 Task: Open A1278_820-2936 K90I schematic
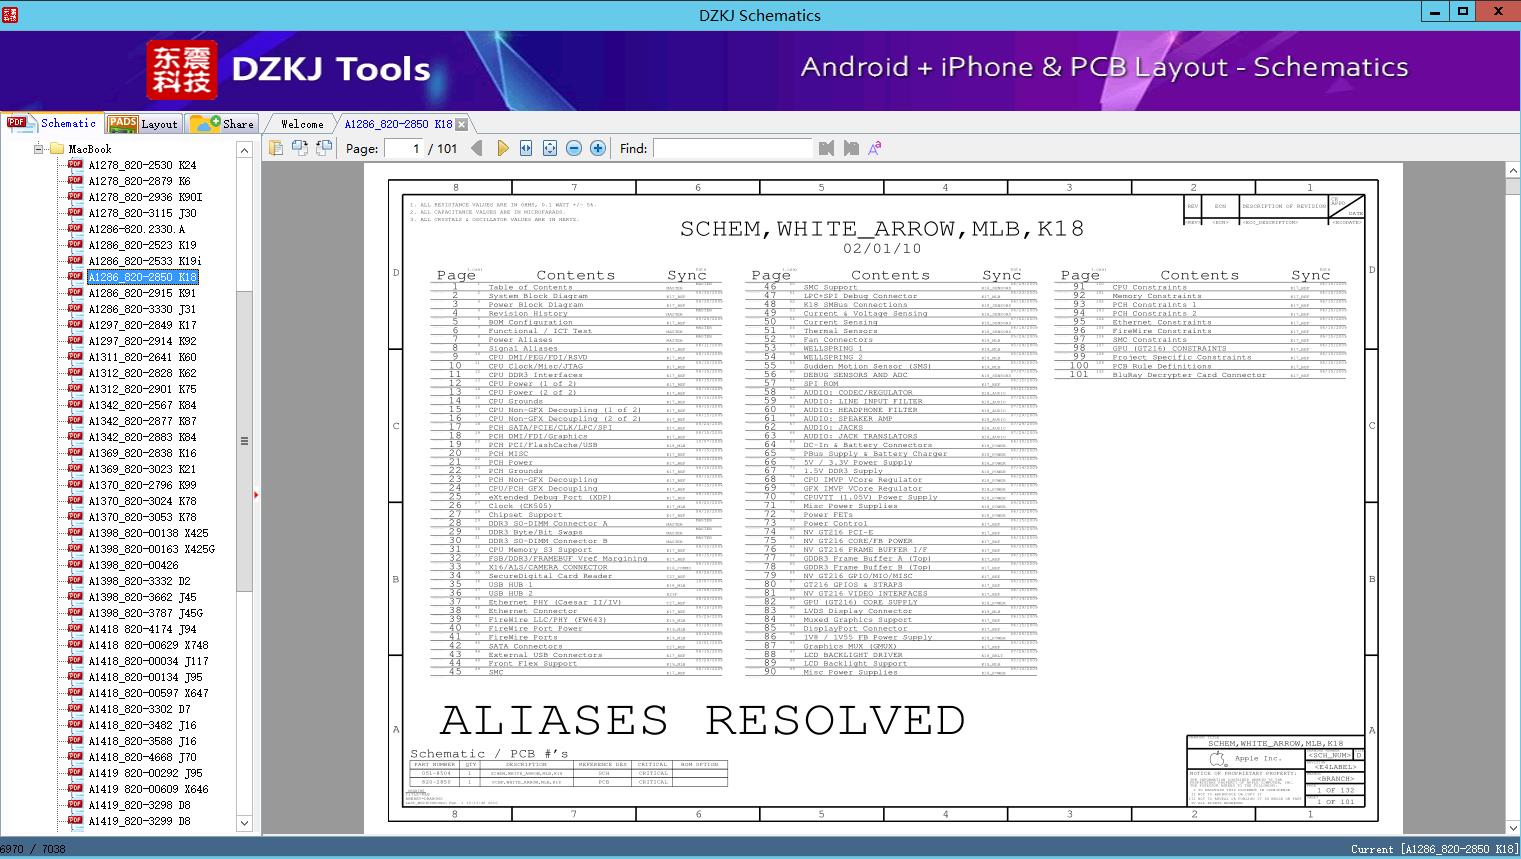point(145,197)
